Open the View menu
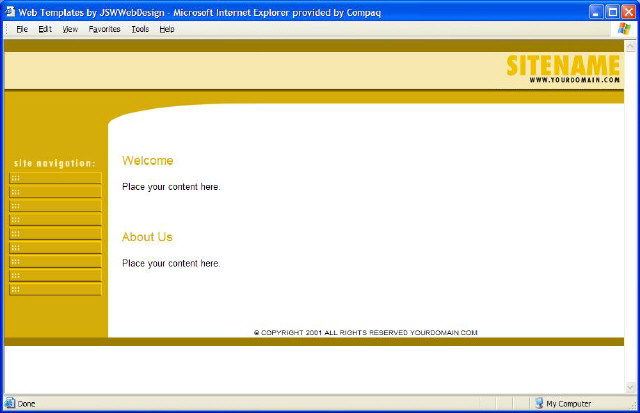 pos(70,29)
